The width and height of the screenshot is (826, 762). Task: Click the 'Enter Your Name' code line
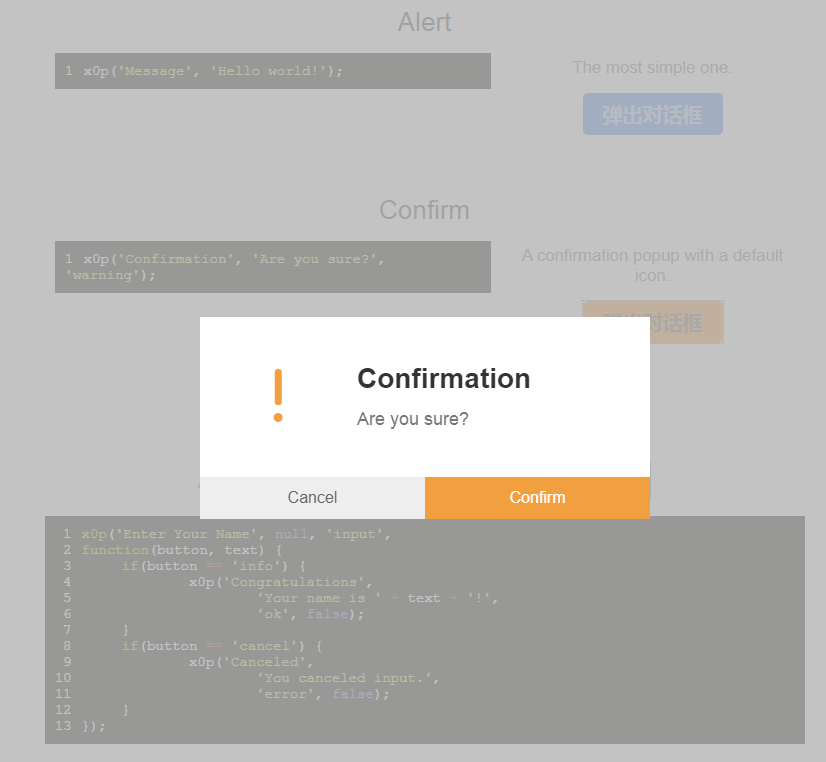236,534
